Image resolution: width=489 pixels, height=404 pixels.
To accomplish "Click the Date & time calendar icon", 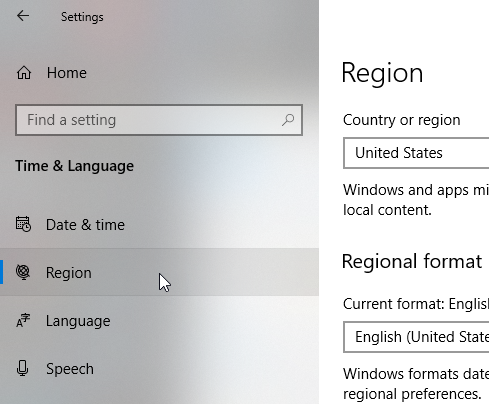I will [23, 224].
